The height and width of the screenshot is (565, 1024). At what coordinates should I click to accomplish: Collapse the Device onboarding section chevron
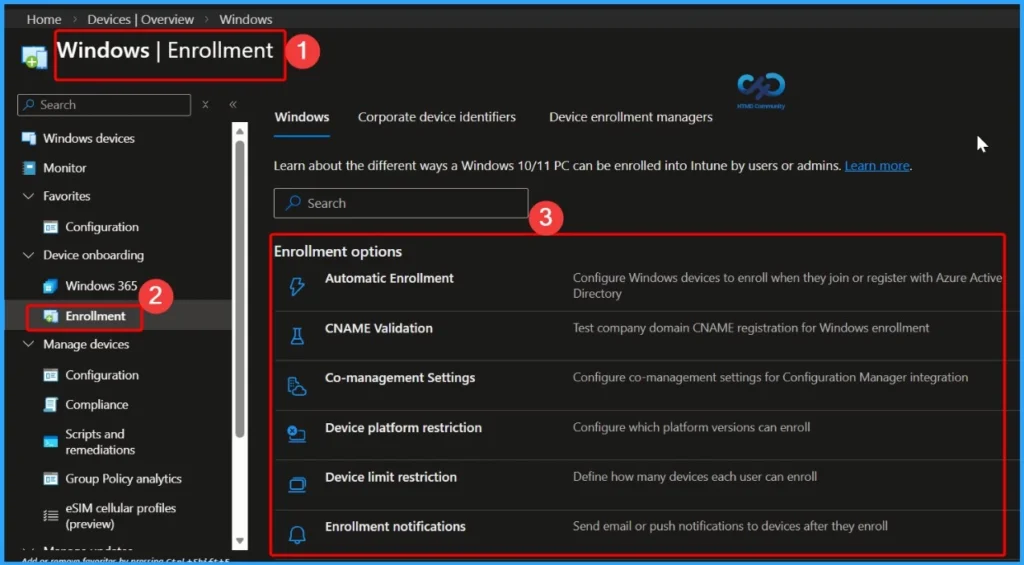coord(28,255)
